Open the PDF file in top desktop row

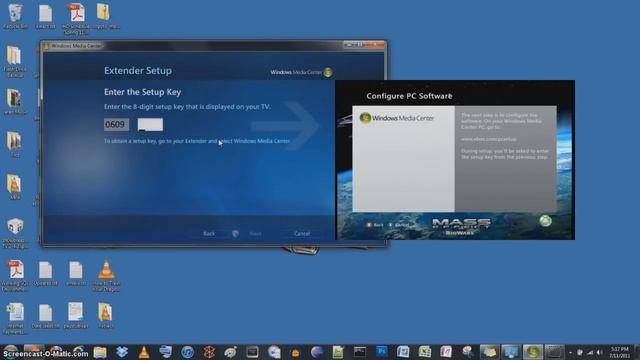[76, 18]
